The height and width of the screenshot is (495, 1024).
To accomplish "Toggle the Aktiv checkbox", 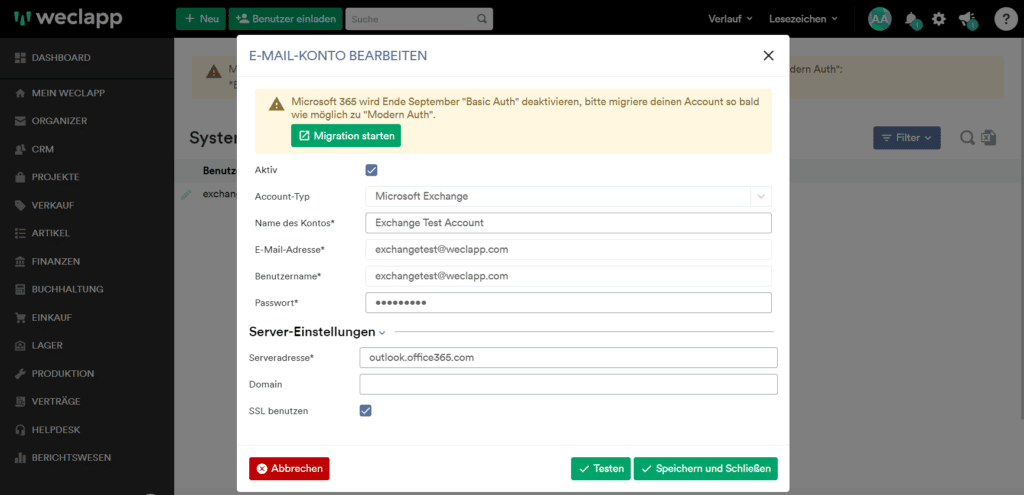I will (371, 170).
